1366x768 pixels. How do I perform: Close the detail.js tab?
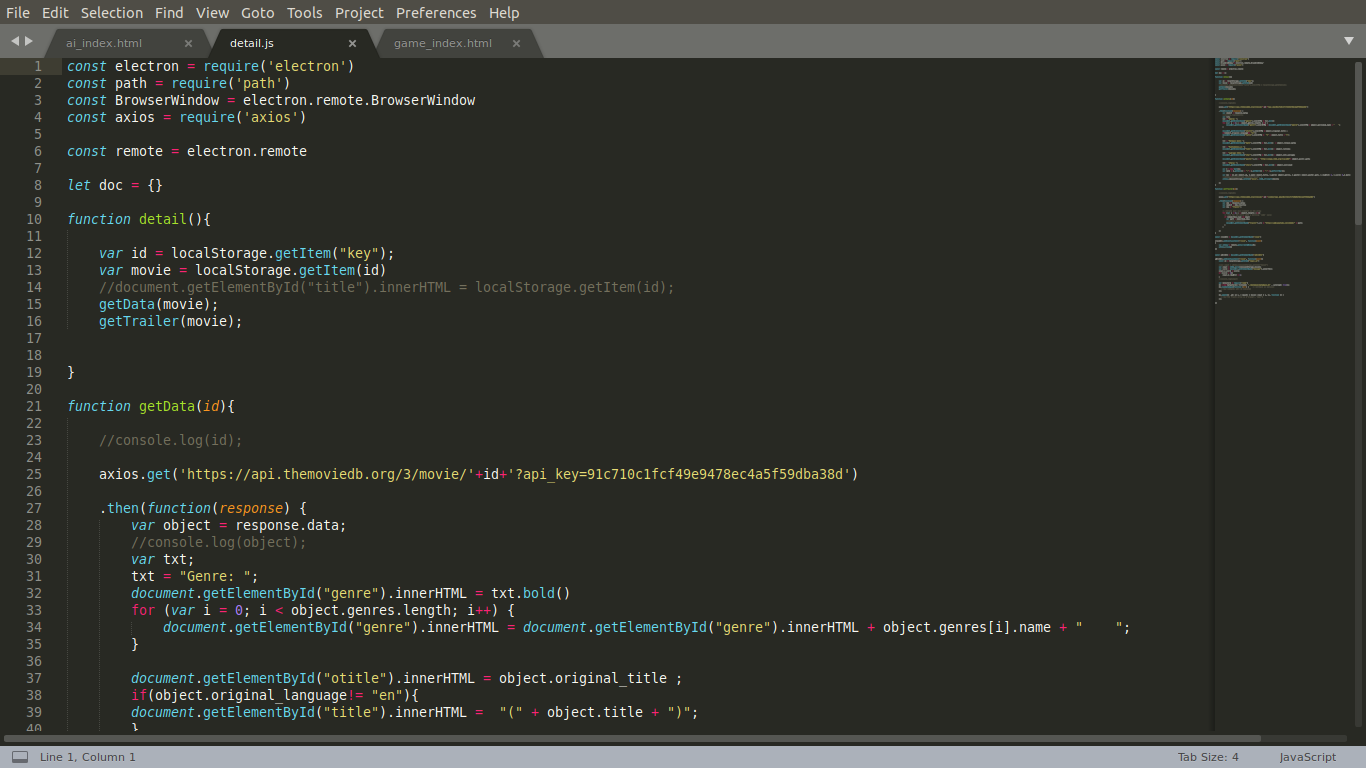(x=352, y=43)
